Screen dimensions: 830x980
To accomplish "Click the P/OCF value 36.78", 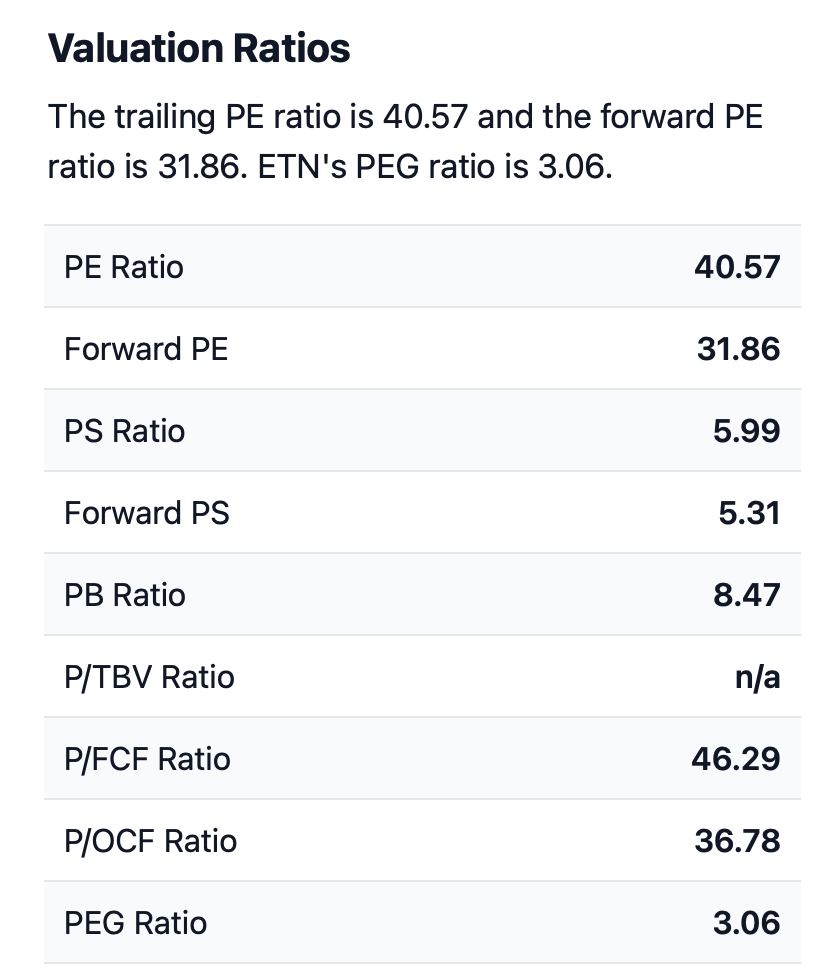I will click(737, 841).
